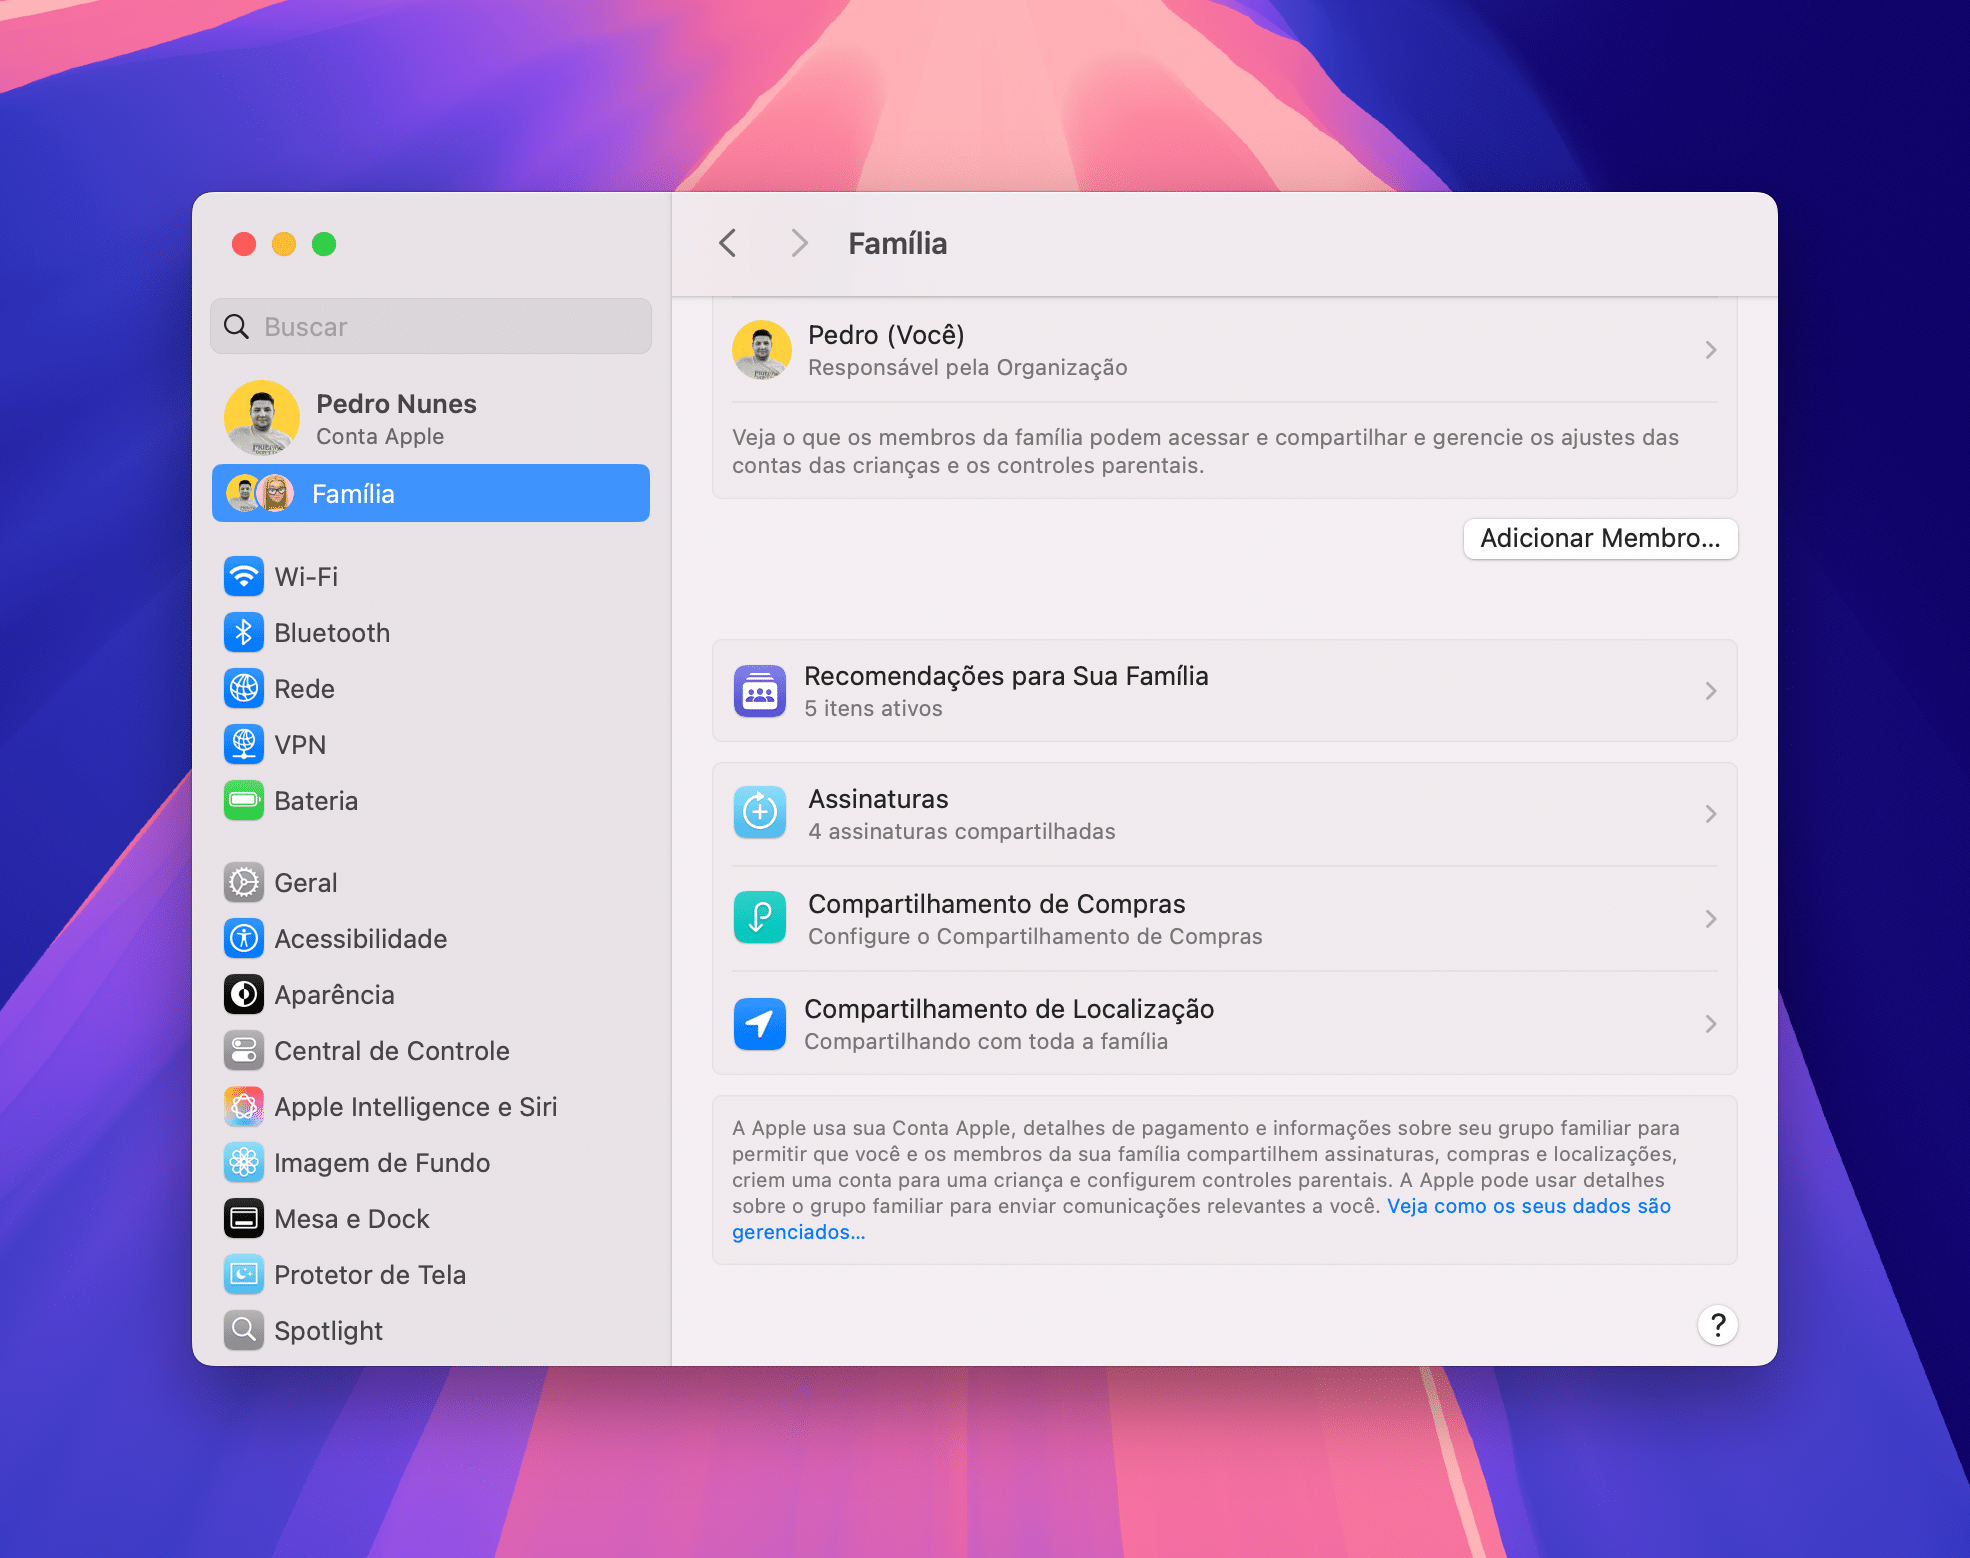Expand Compartilhamento de Compras chevron
The height and width of the screenshot is (1558, 1970).
coord(1711,919)
